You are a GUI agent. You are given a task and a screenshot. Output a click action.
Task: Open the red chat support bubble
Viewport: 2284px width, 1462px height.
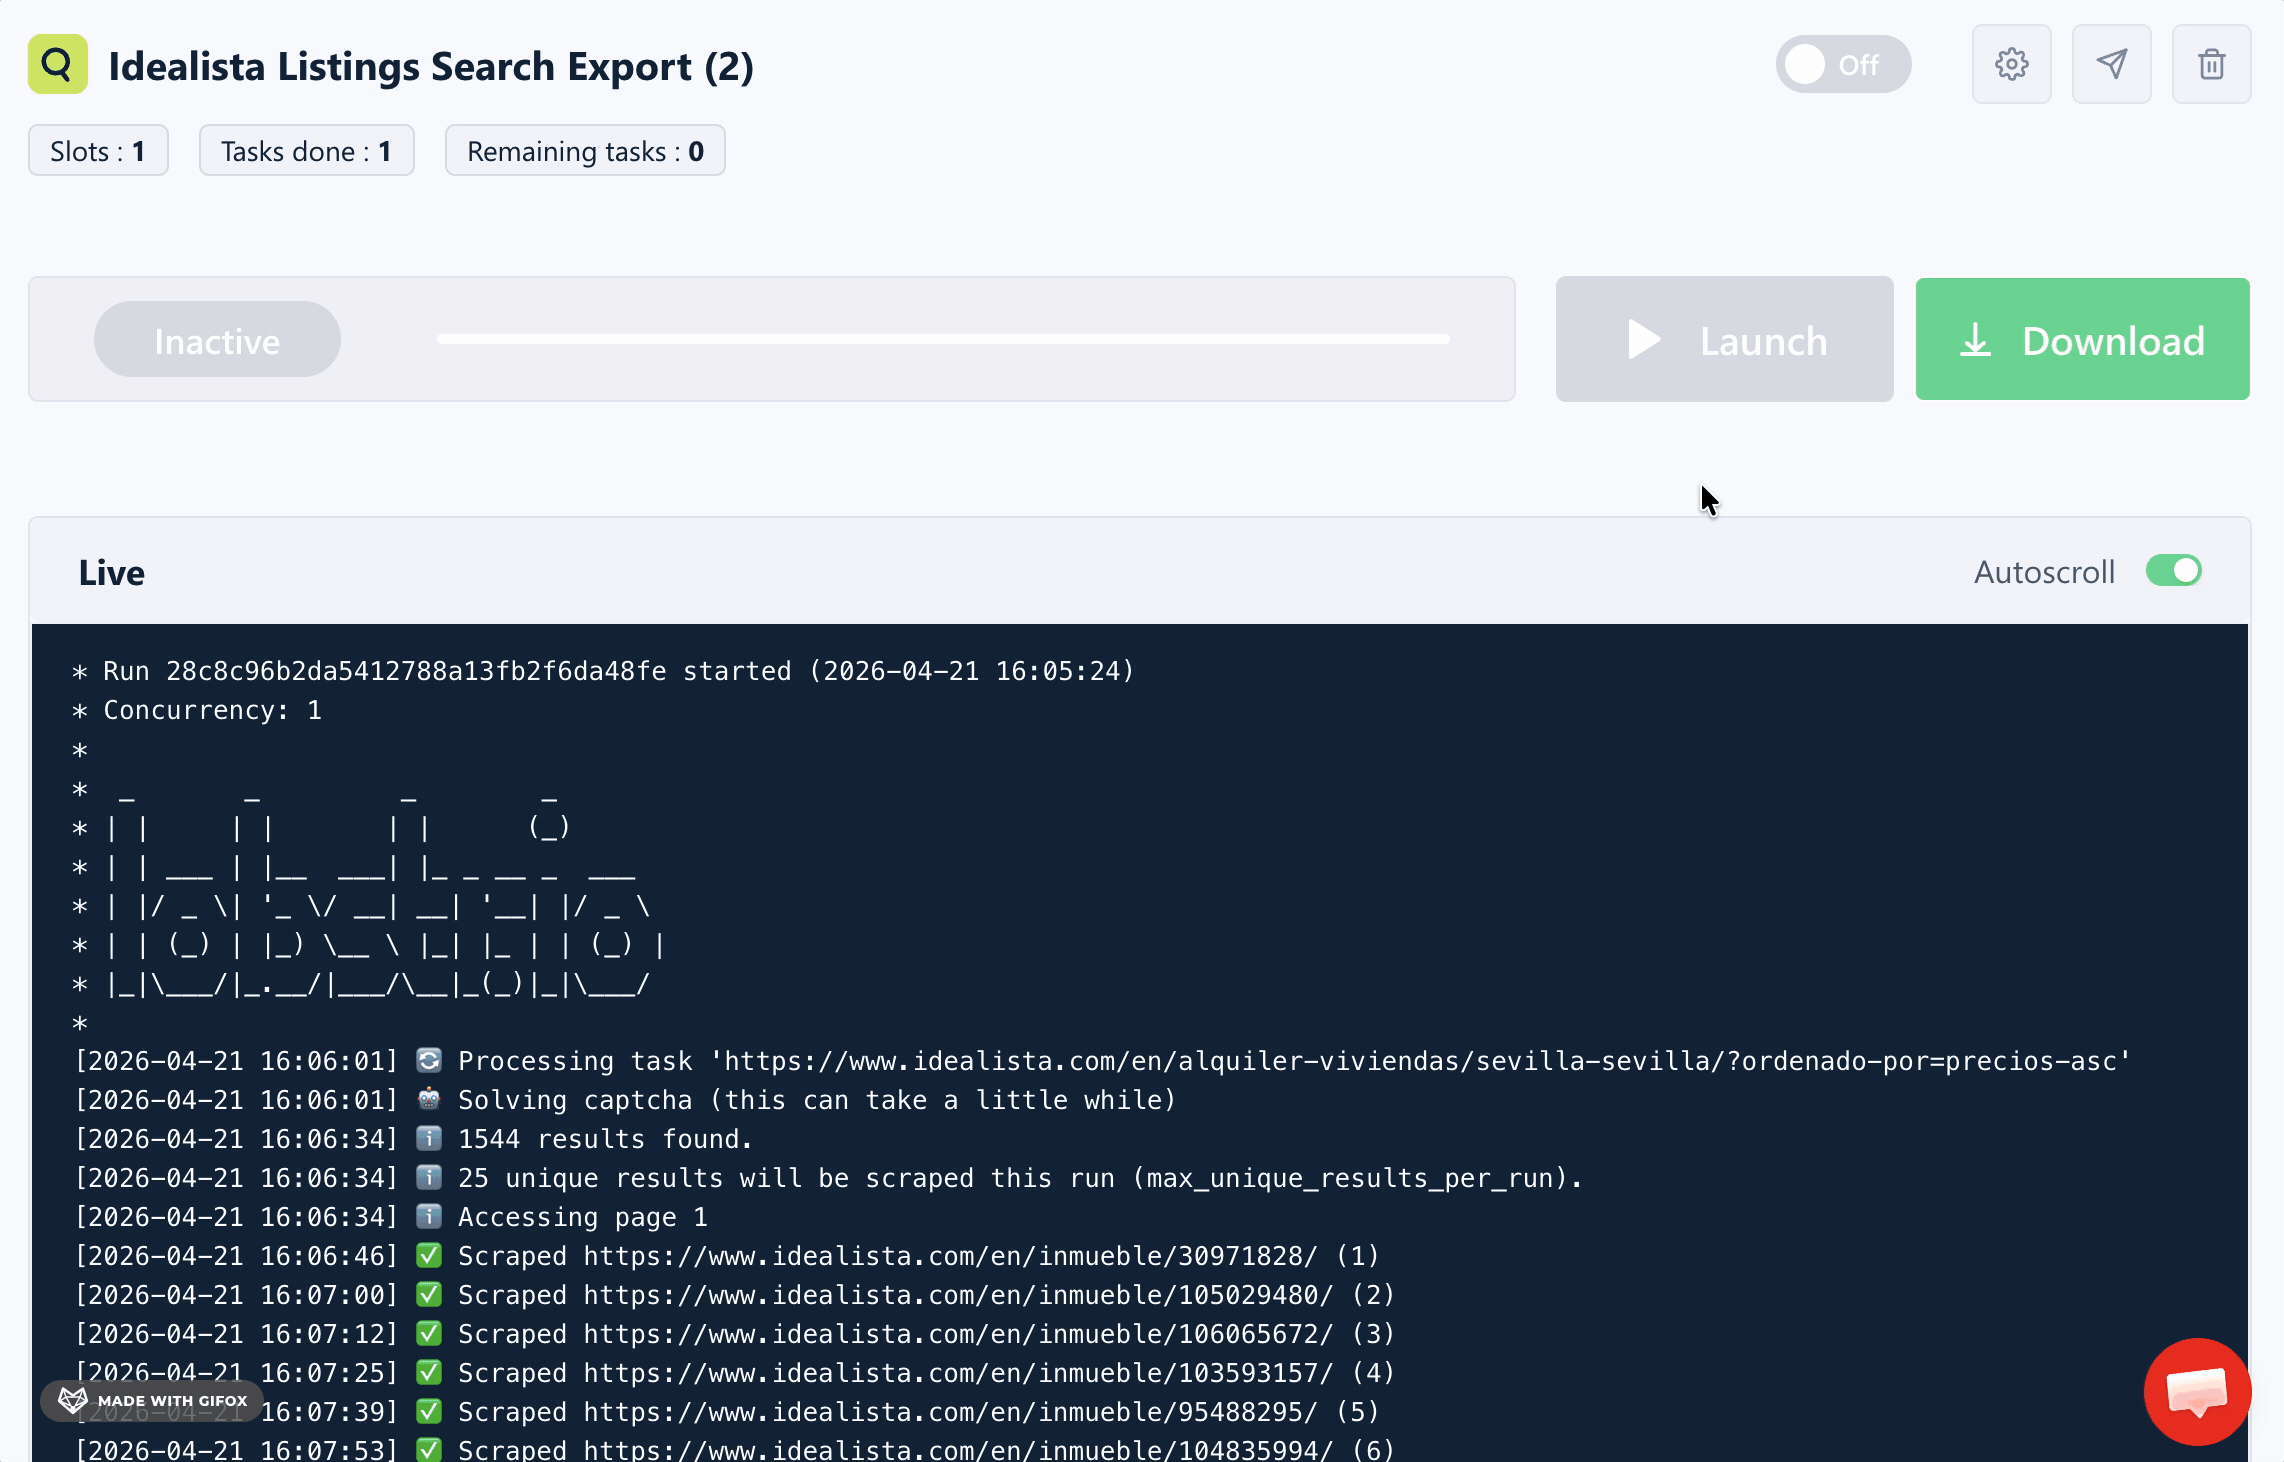(2196, 1392)
